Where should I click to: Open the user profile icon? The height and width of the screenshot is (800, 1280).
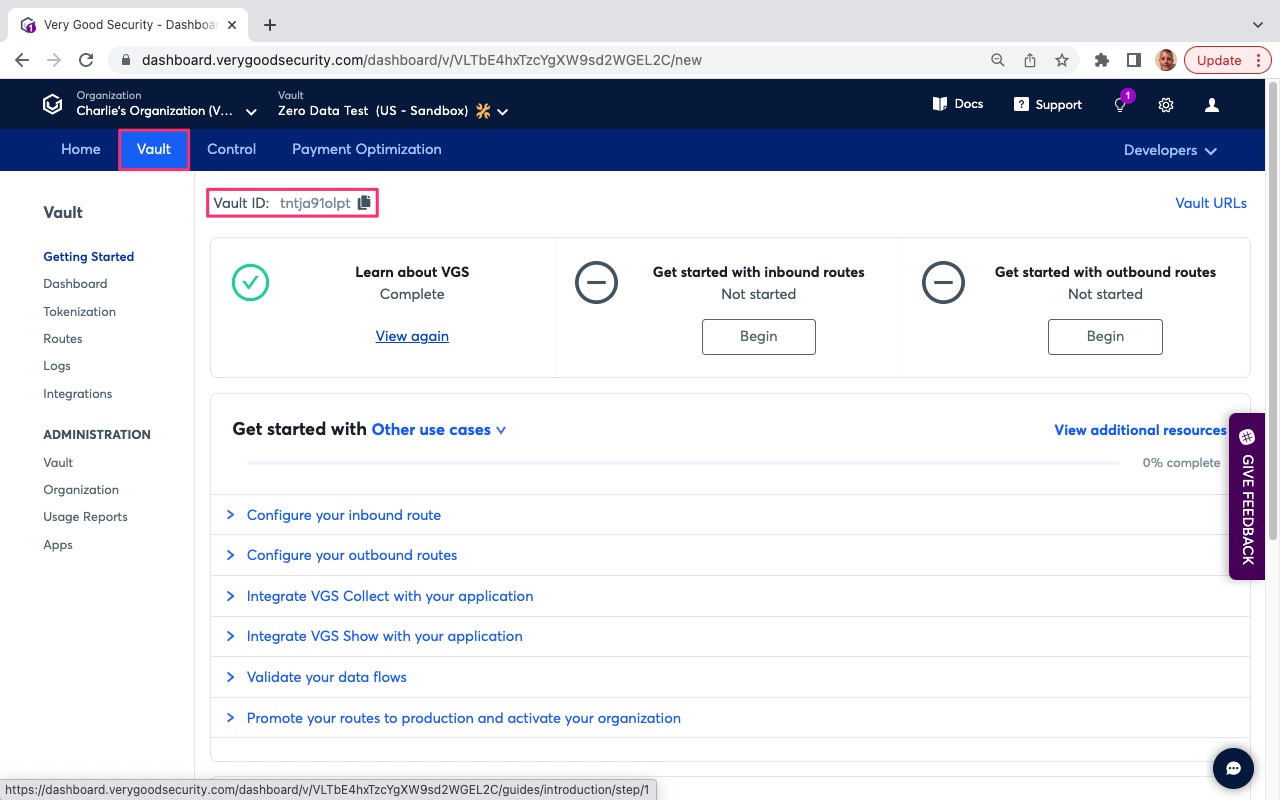(x=1212, y=105)
